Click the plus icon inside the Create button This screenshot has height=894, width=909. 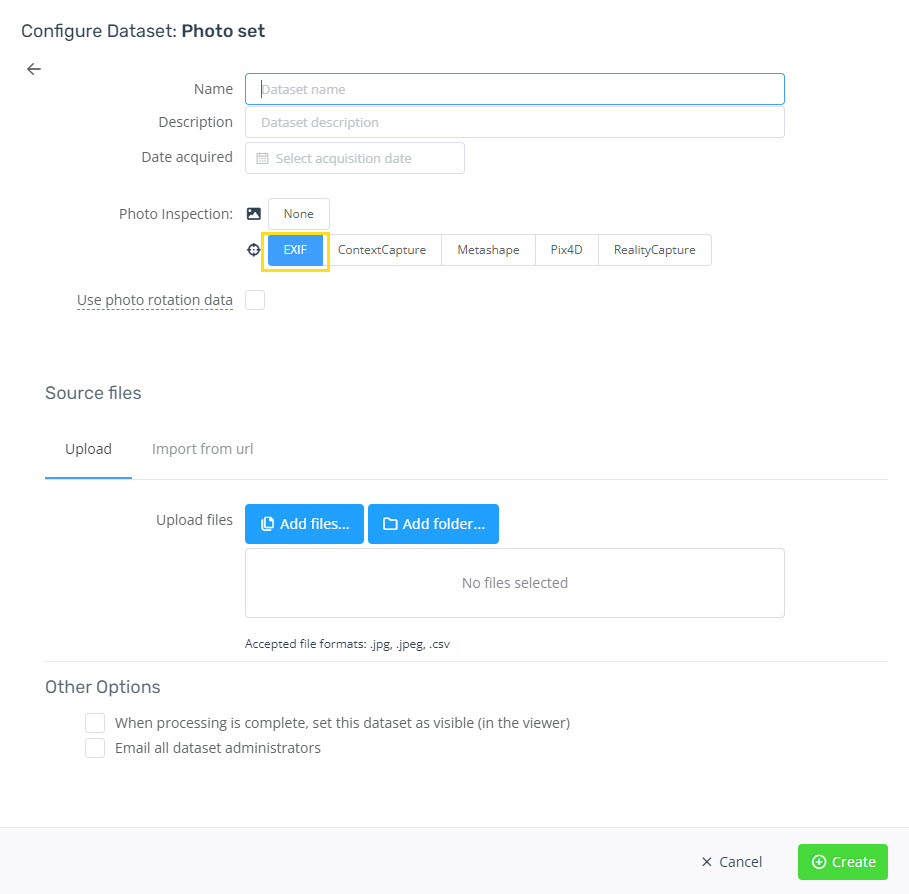tap(820, 861)
